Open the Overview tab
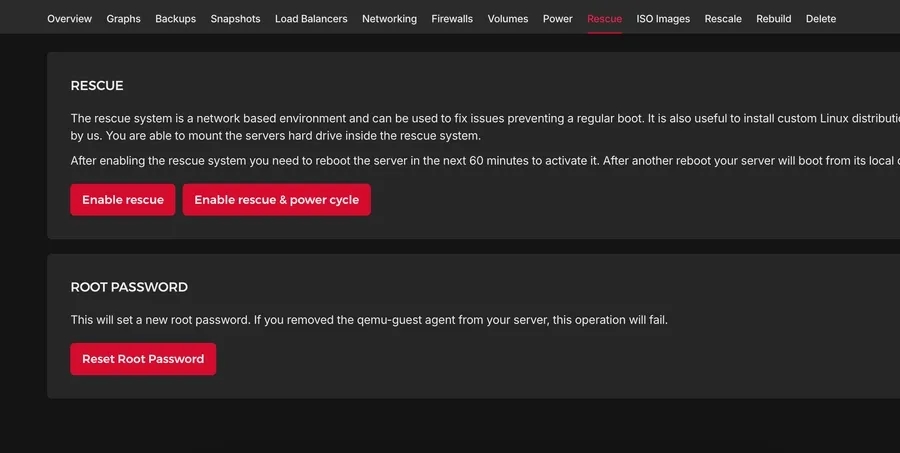 (x=69, y=19)
